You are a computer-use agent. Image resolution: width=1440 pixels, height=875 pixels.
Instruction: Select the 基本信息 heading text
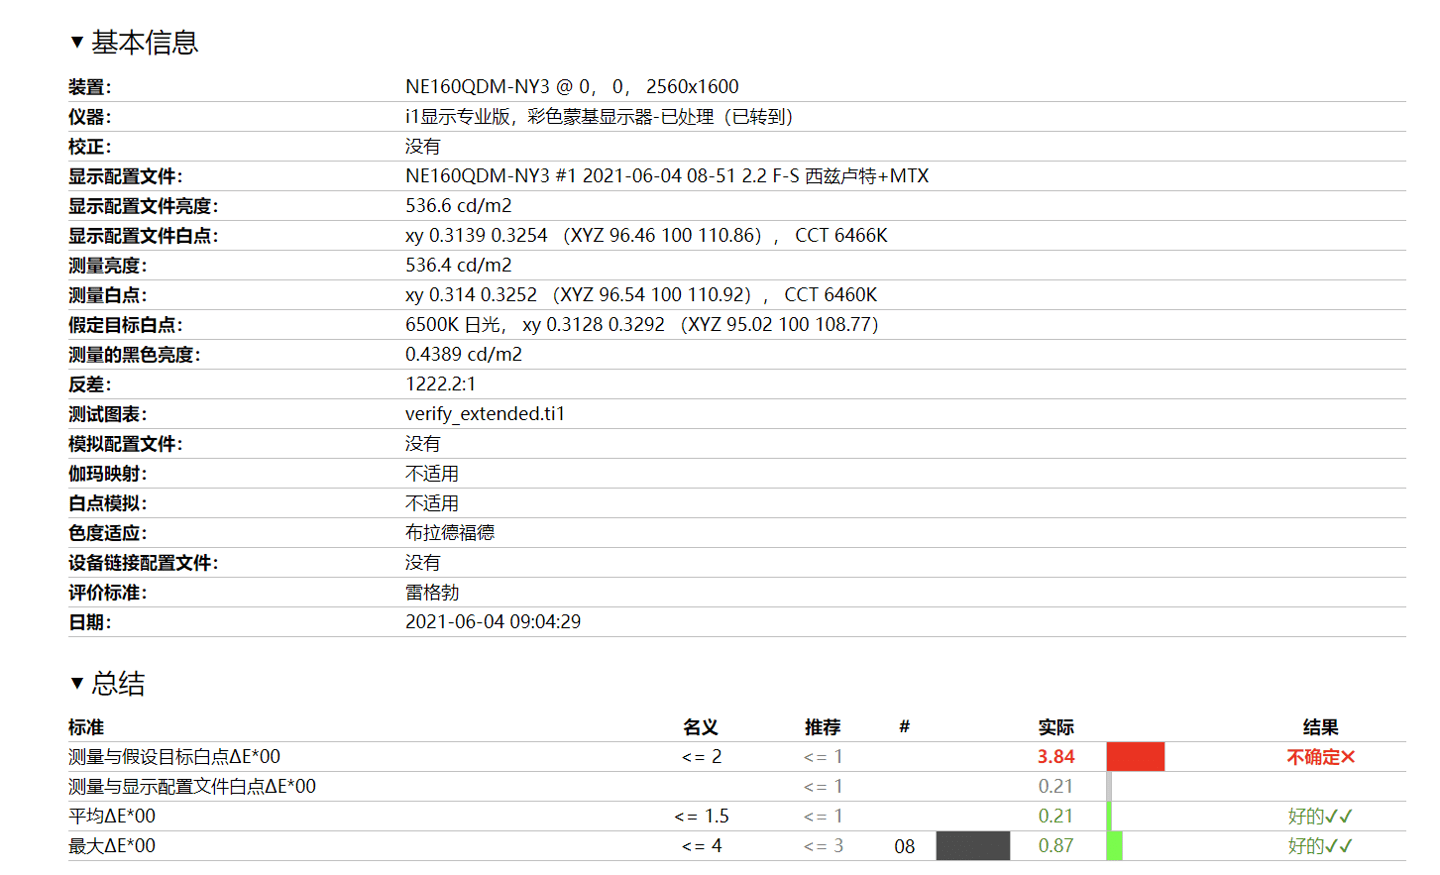point(145,42)
